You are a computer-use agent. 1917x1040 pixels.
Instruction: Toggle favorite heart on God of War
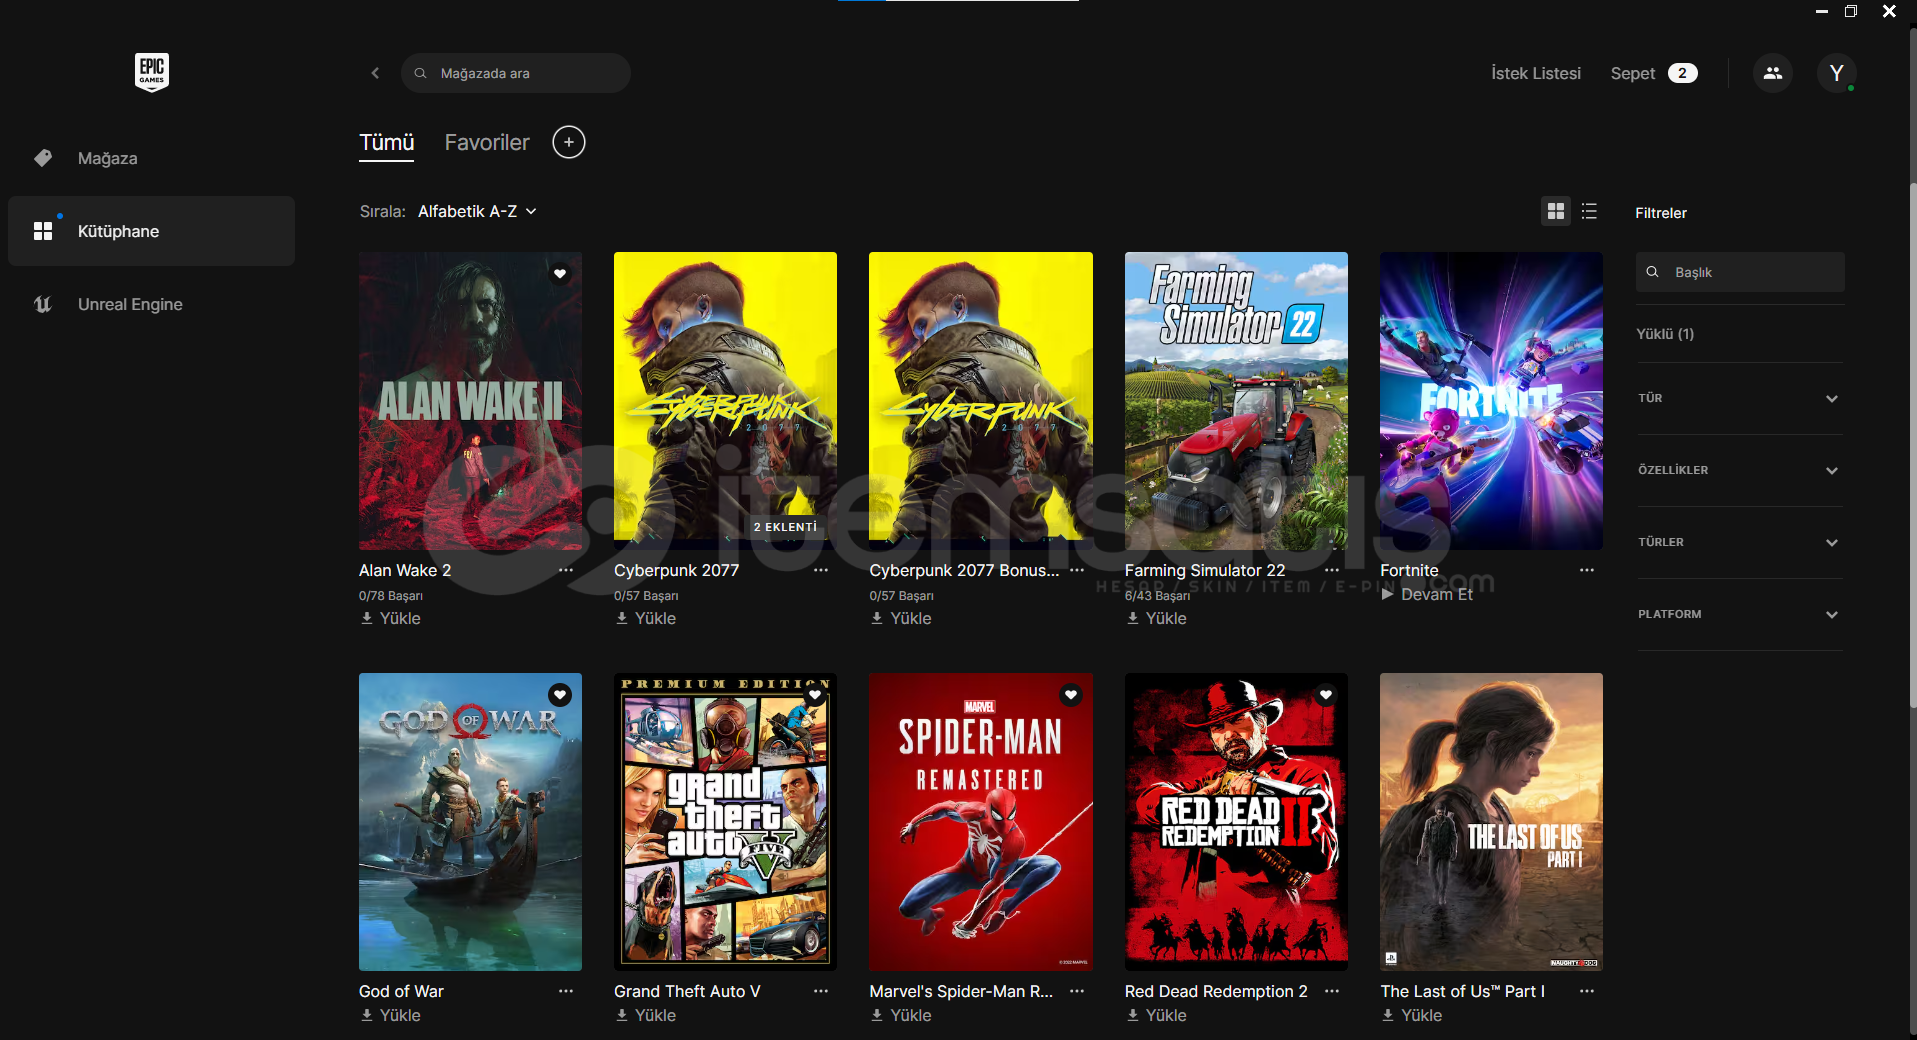[560, 694]
